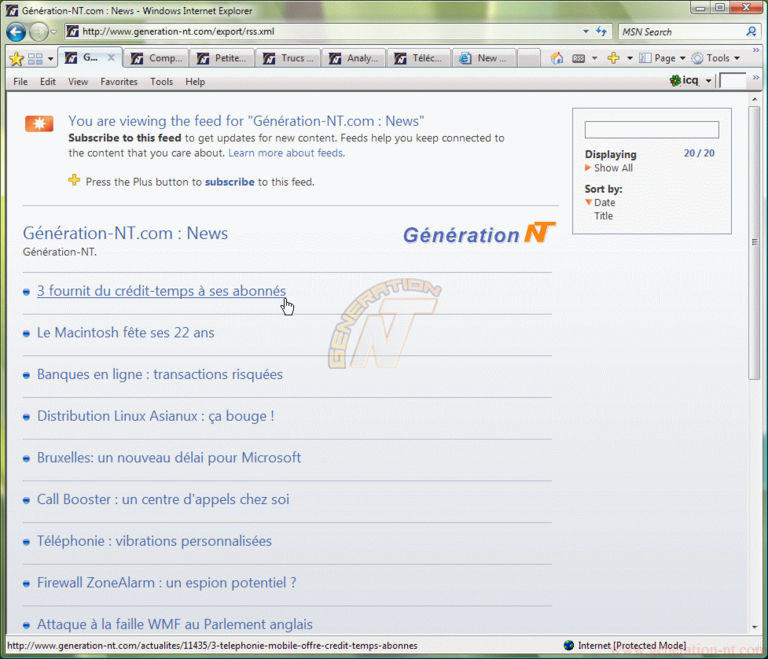Expand the Plus button dropdown arrow
Image resolution: width=768 pixels, height=659 pixels.
(x=630, y=58)
